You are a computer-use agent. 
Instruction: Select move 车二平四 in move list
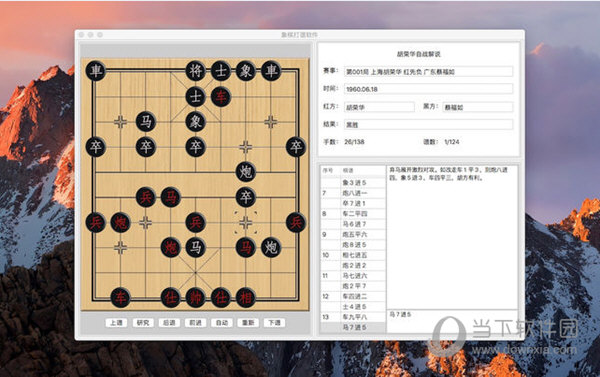click(353, 214)
